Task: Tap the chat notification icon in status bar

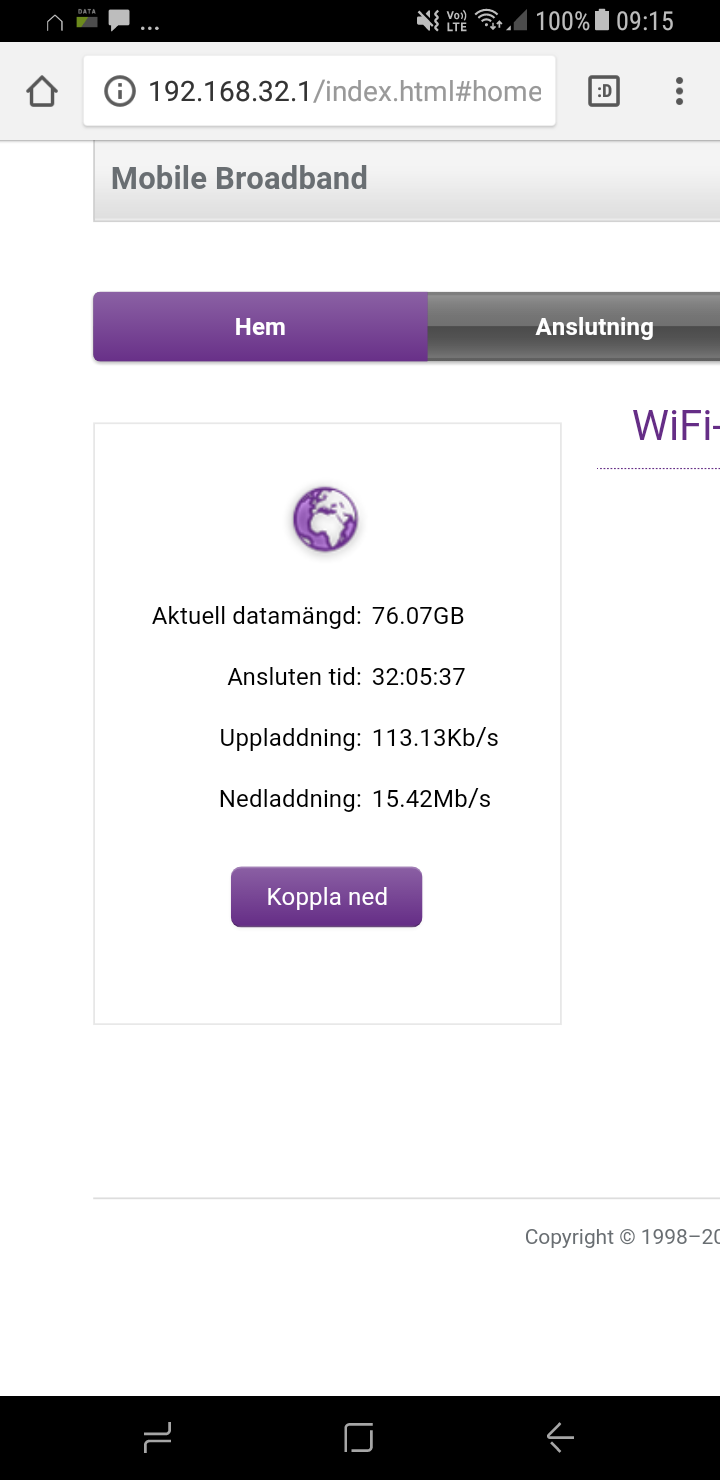Action: point(119,20)
